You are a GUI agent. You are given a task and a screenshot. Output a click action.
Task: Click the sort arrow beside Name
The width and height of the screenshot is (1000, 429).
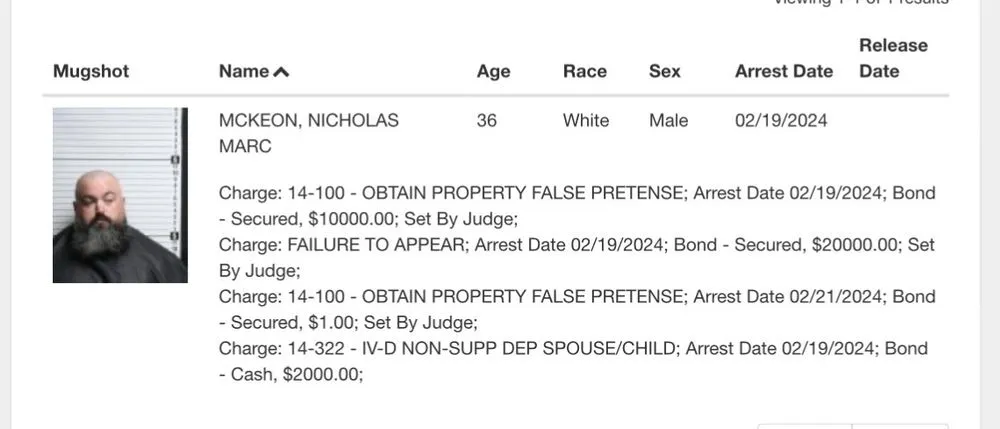[281, 72]
